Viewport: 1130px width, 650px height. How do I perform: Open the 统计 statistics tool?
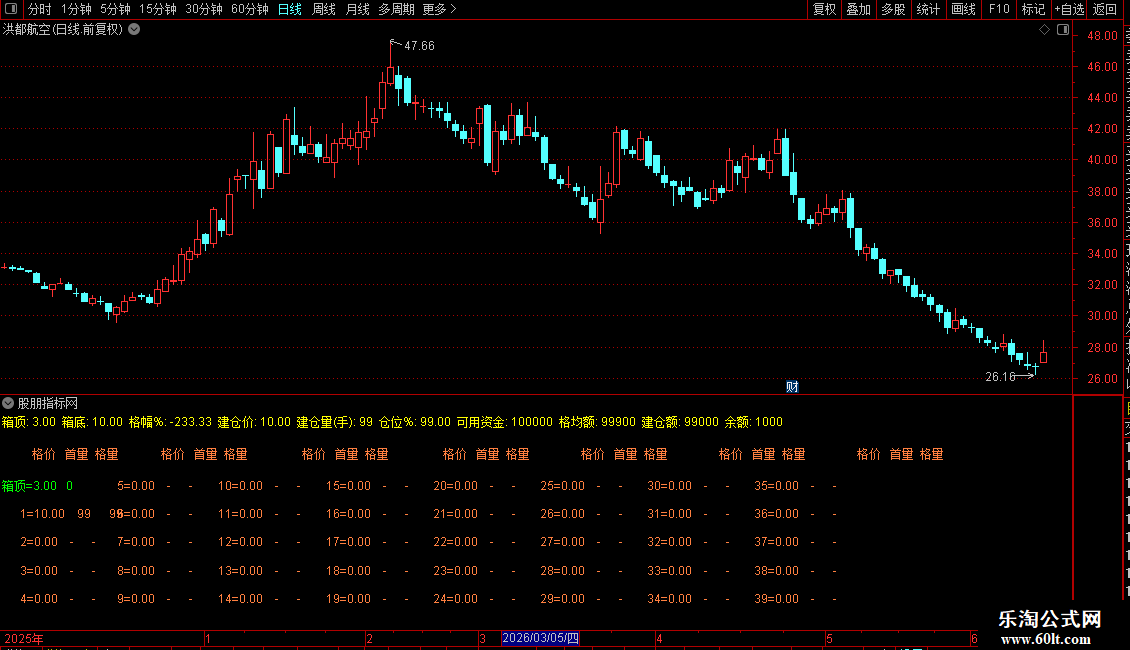(x=927, y=9)
